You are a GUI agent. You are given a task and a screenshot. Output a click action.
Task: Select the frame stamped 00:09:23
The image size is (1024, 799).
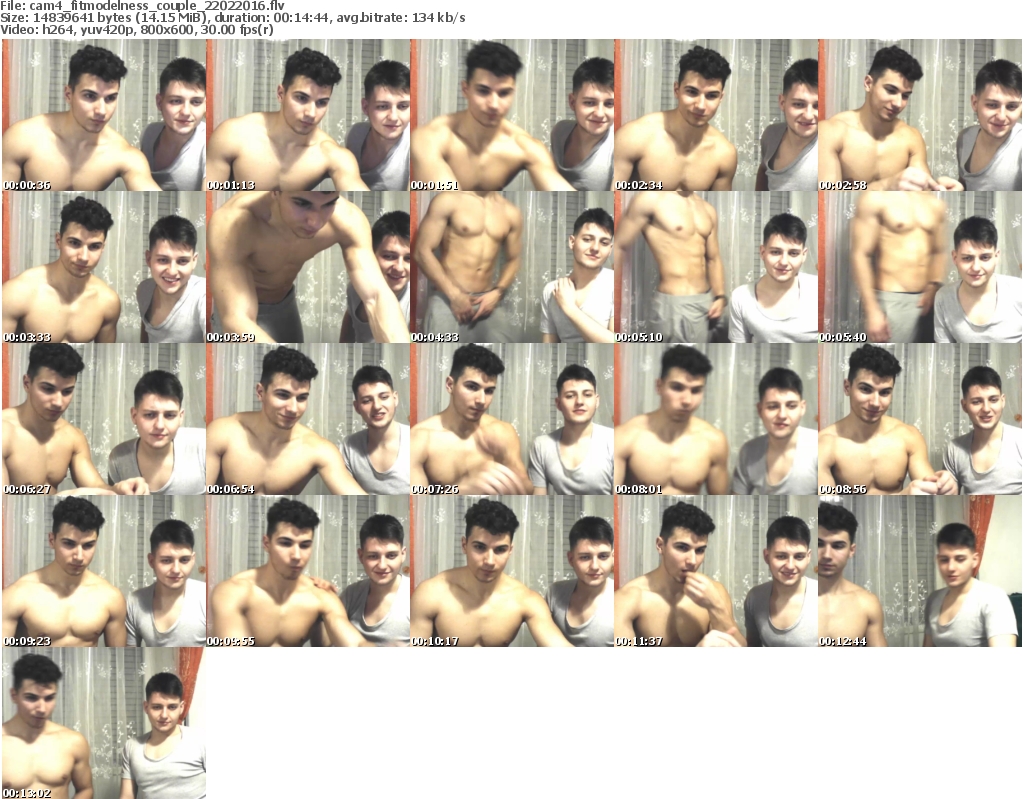pyautogui.click(x=104, y=571)
